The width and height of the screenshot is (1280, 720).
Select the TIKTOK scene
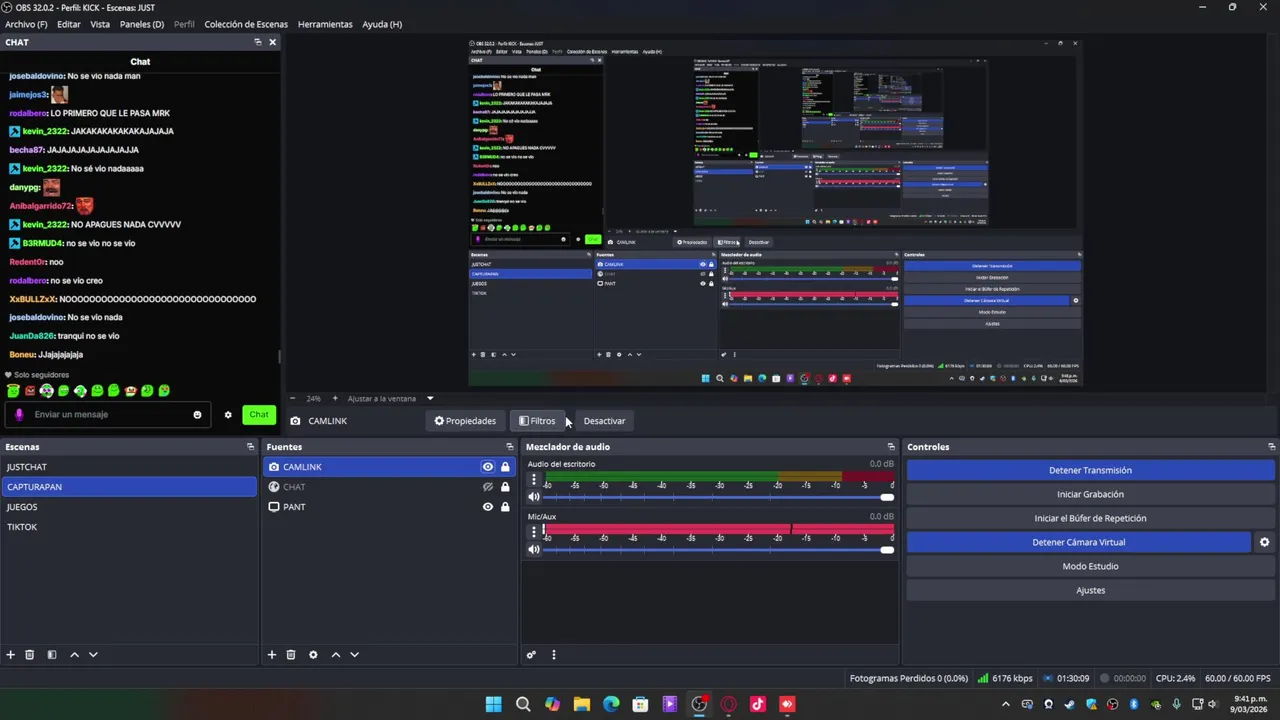129,527
